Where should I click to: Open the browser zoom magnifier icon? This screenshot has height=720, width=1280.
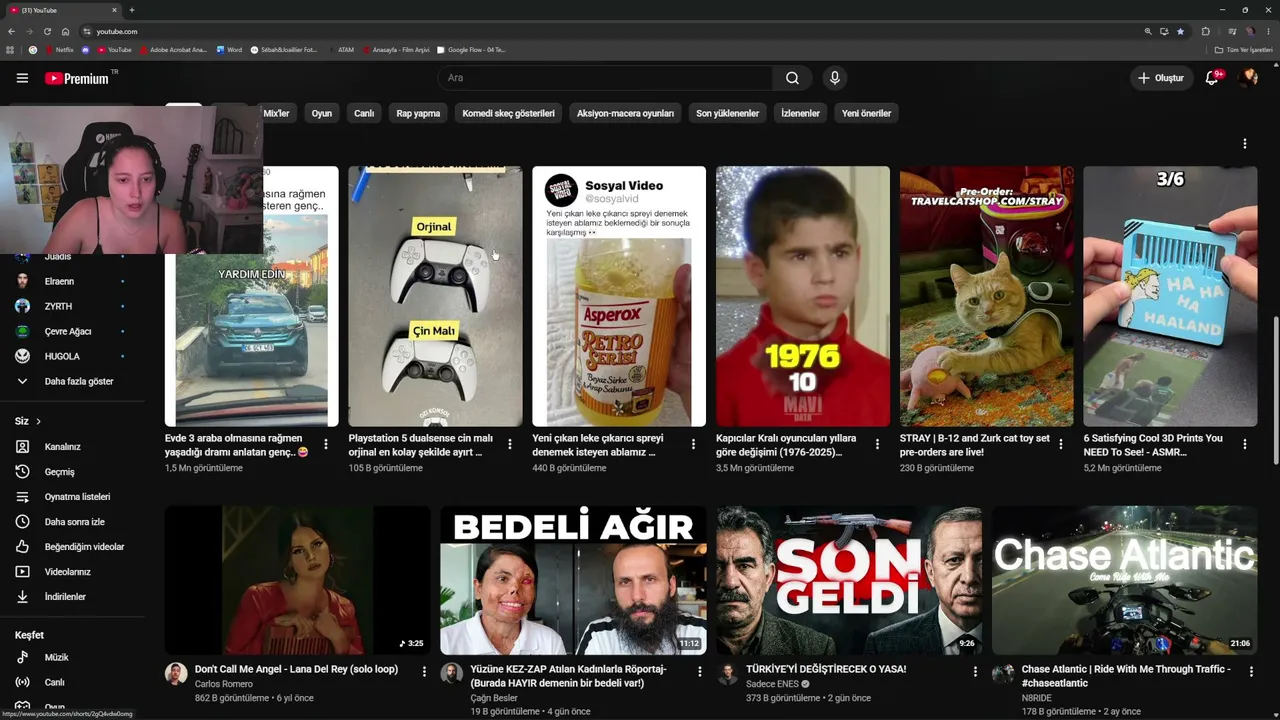(x=1148, y=31)
